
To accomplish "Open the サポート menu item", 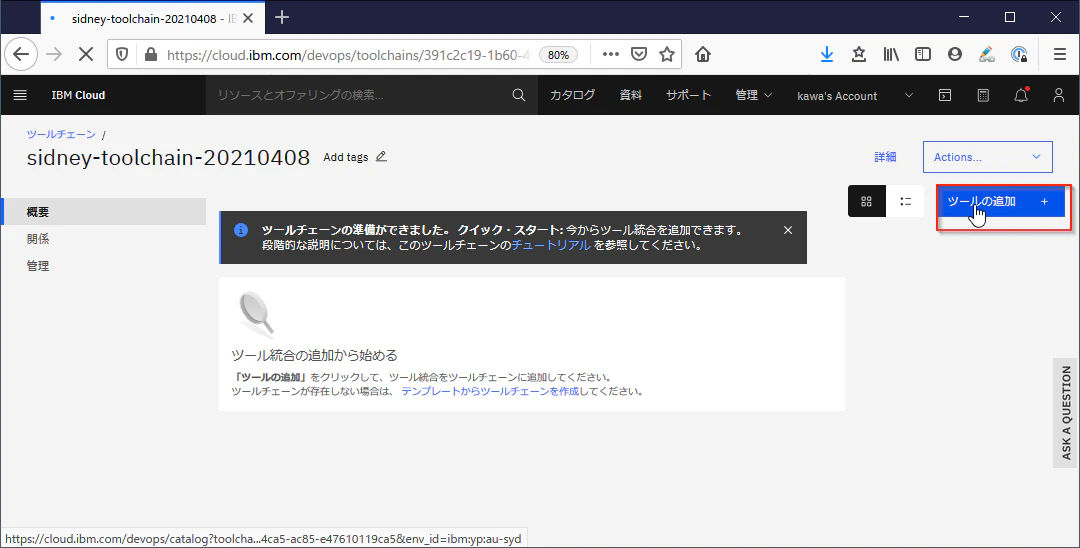I will tap(688, 95).
